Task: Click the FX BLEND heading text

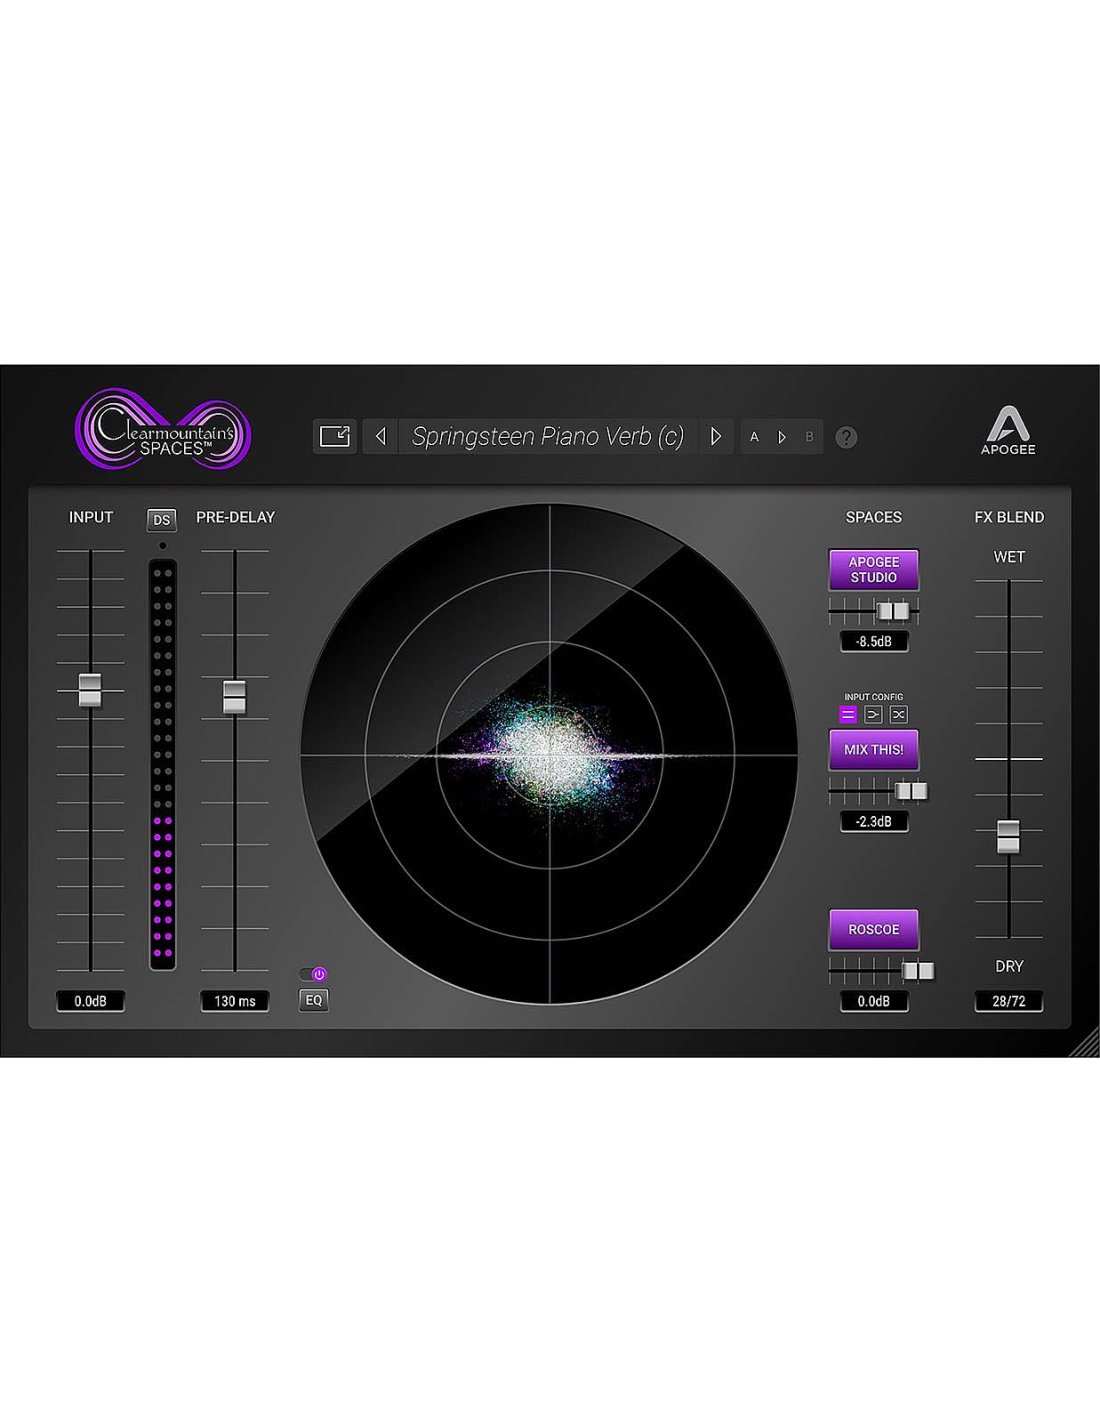Action: point(1009,517)
